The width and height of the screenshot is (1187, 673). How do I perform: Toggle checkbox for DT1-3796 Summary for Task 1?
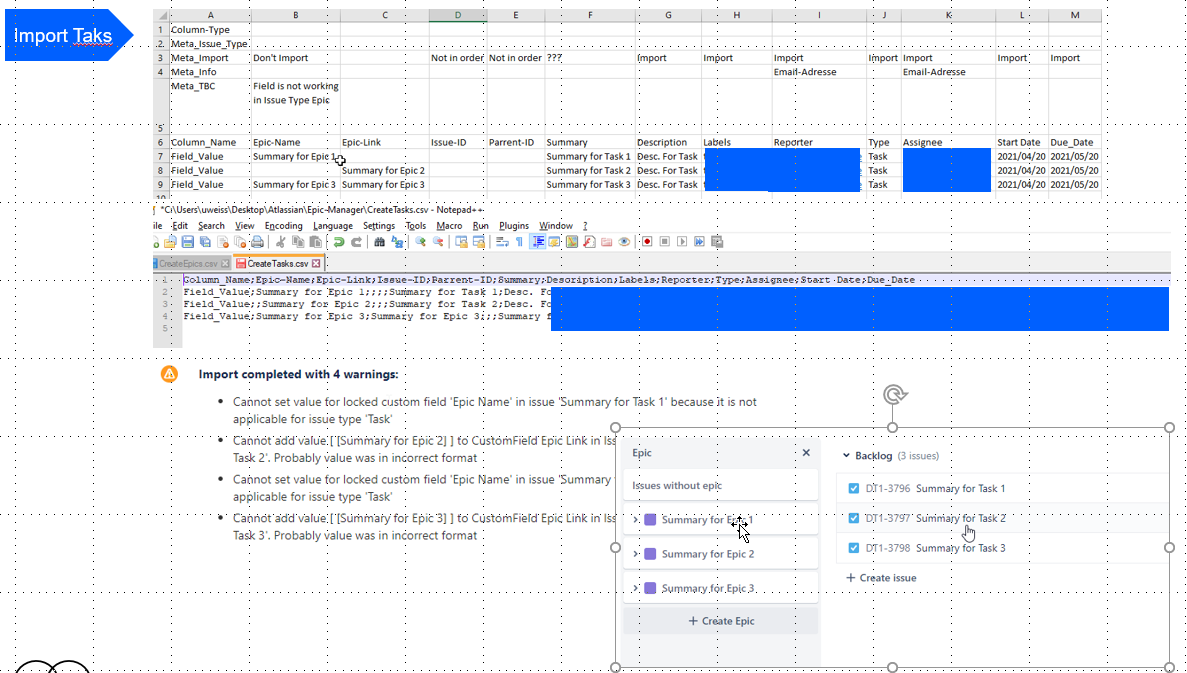point(854,488)
